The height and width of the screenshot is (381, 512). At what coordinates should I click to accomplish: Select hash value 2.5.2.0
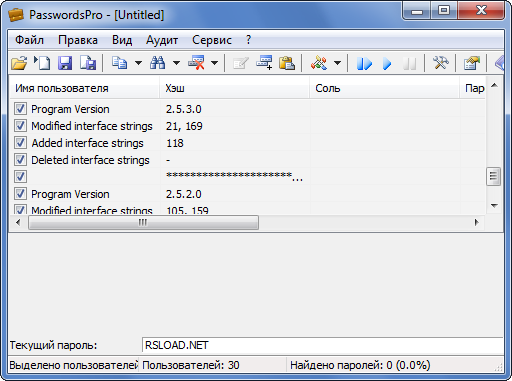184,194
